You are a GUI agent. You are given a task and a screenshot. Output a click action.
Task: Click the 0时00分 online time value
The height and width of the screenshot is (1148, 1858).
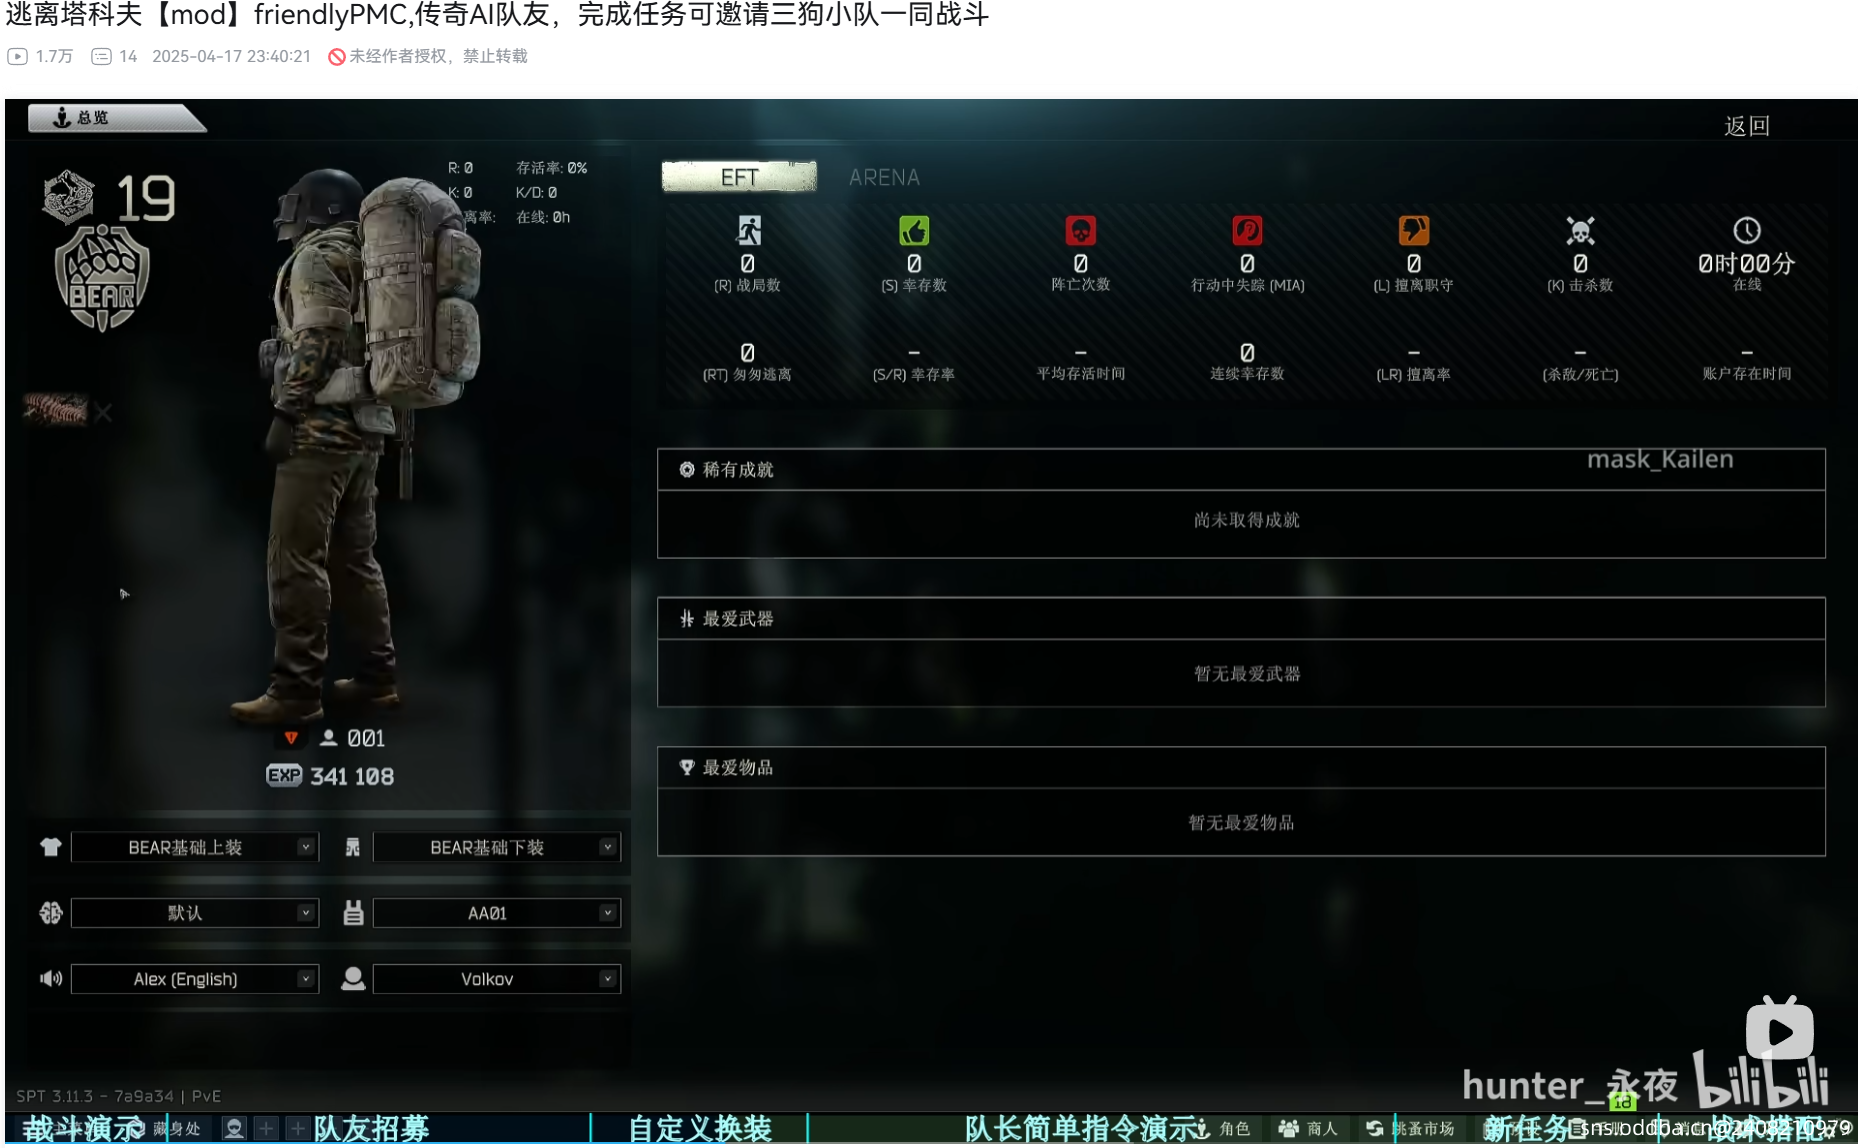[x=1747, y=264]
